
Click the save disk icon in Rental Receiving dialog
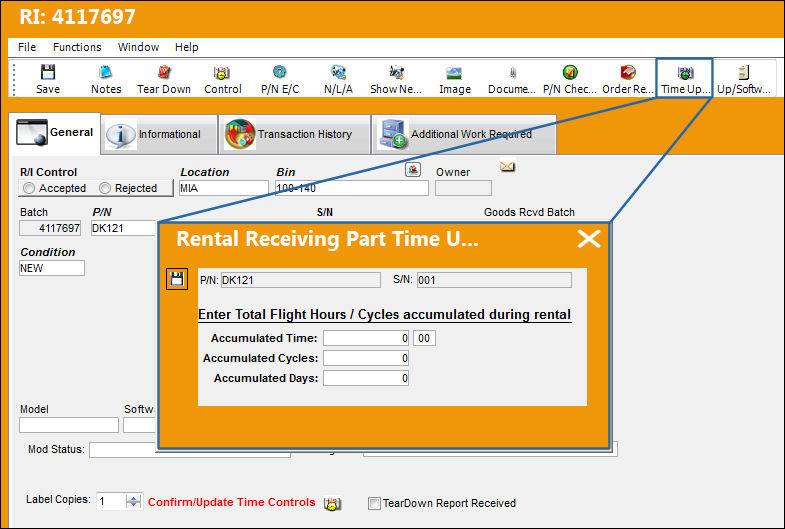point(177,279)
